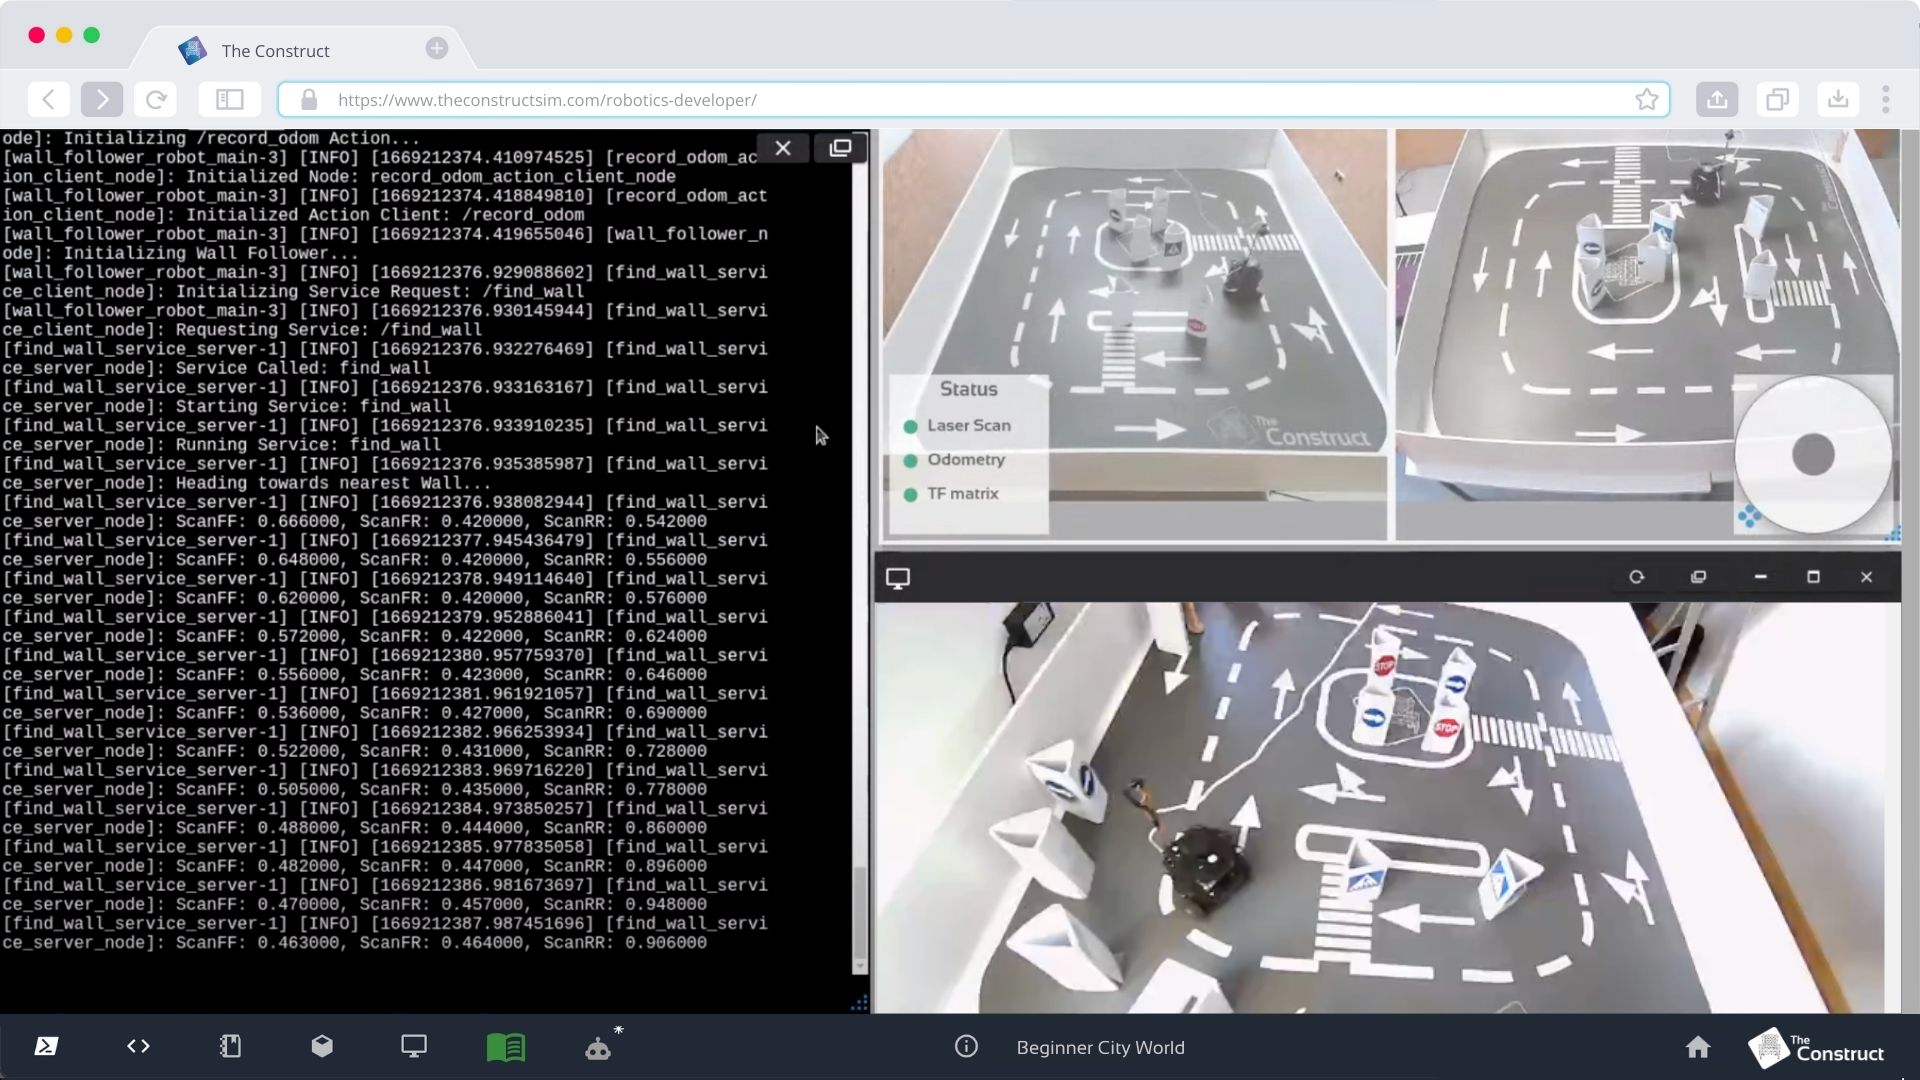The image size is (1920, 1080).
Task: Click the Beginner City World label
Action: 1100,1047
